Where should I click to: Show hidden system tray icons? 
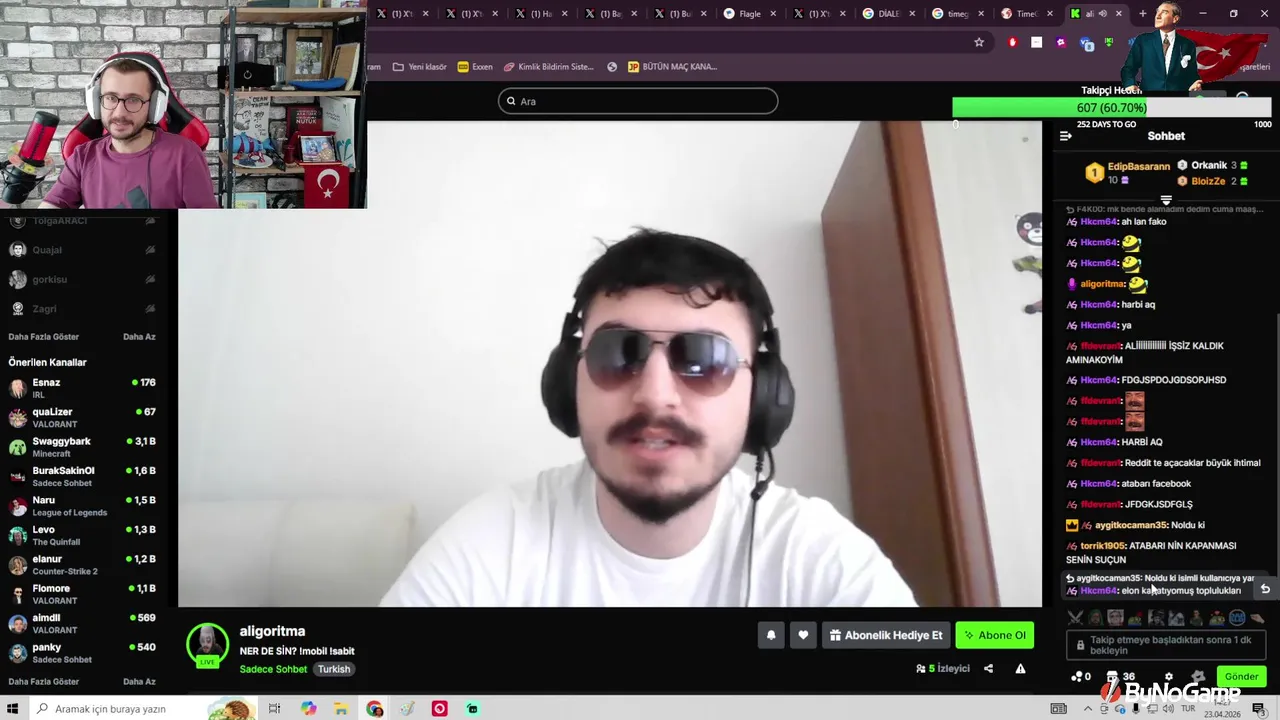coord(1088,709)
